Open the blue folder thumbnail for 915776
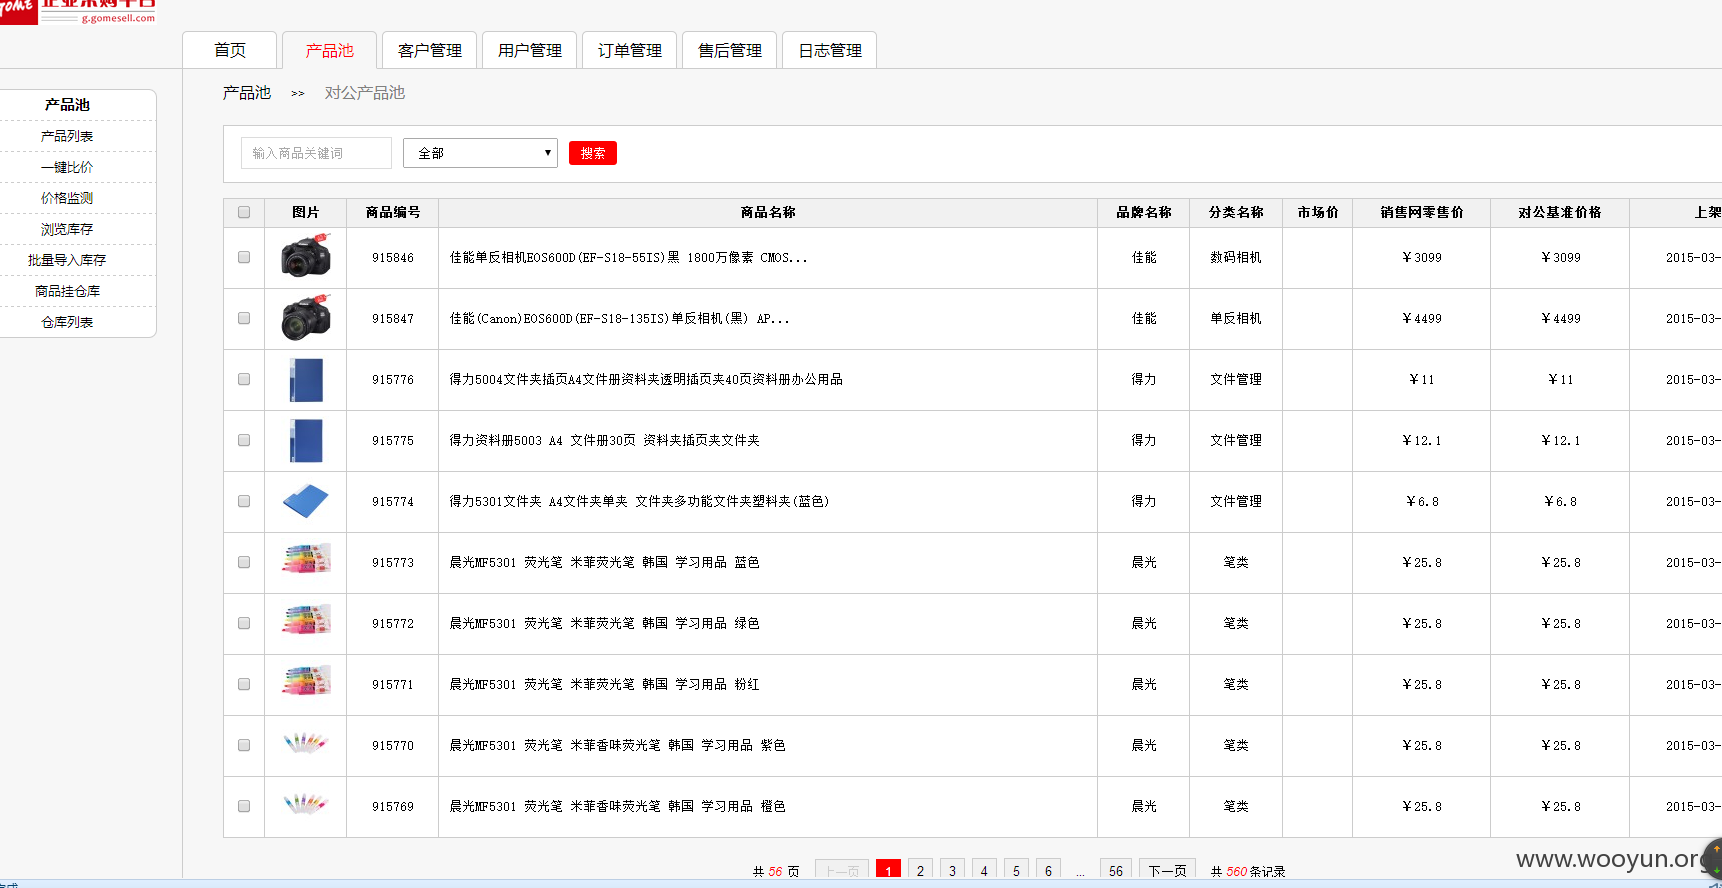1722x888 pixels. click(x=306, y=380)
